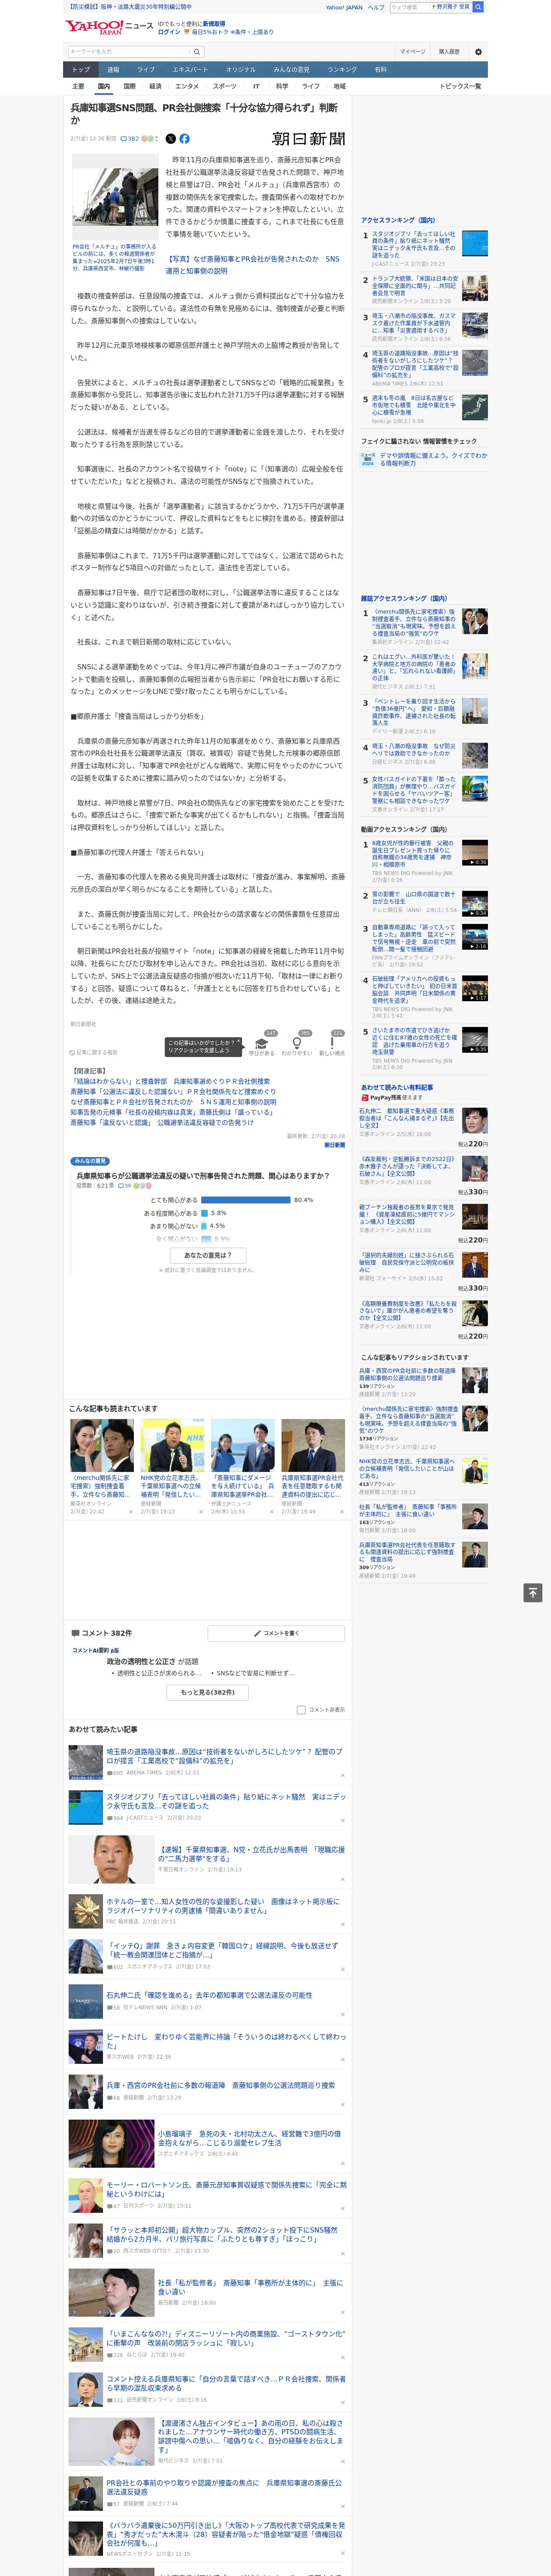Share article on Facebook
The height and width of the screenshot is (2576, 551).
click(184, 139)
